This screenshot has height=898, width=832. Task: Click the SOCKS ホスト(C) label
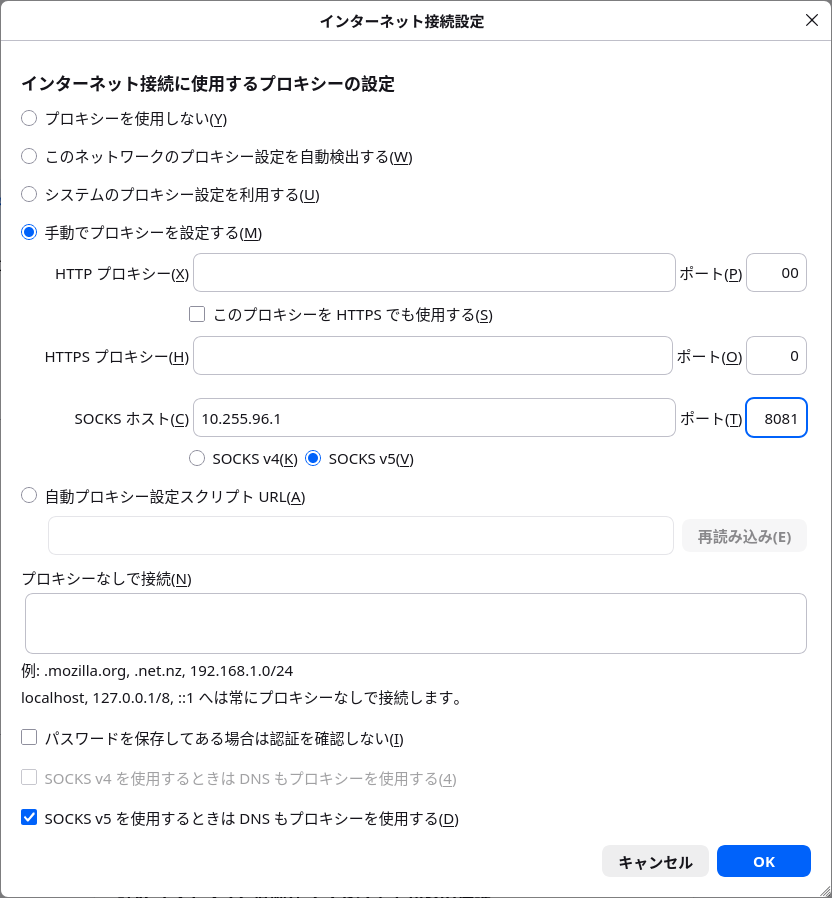pyautogui.click(x=132, y=419)
